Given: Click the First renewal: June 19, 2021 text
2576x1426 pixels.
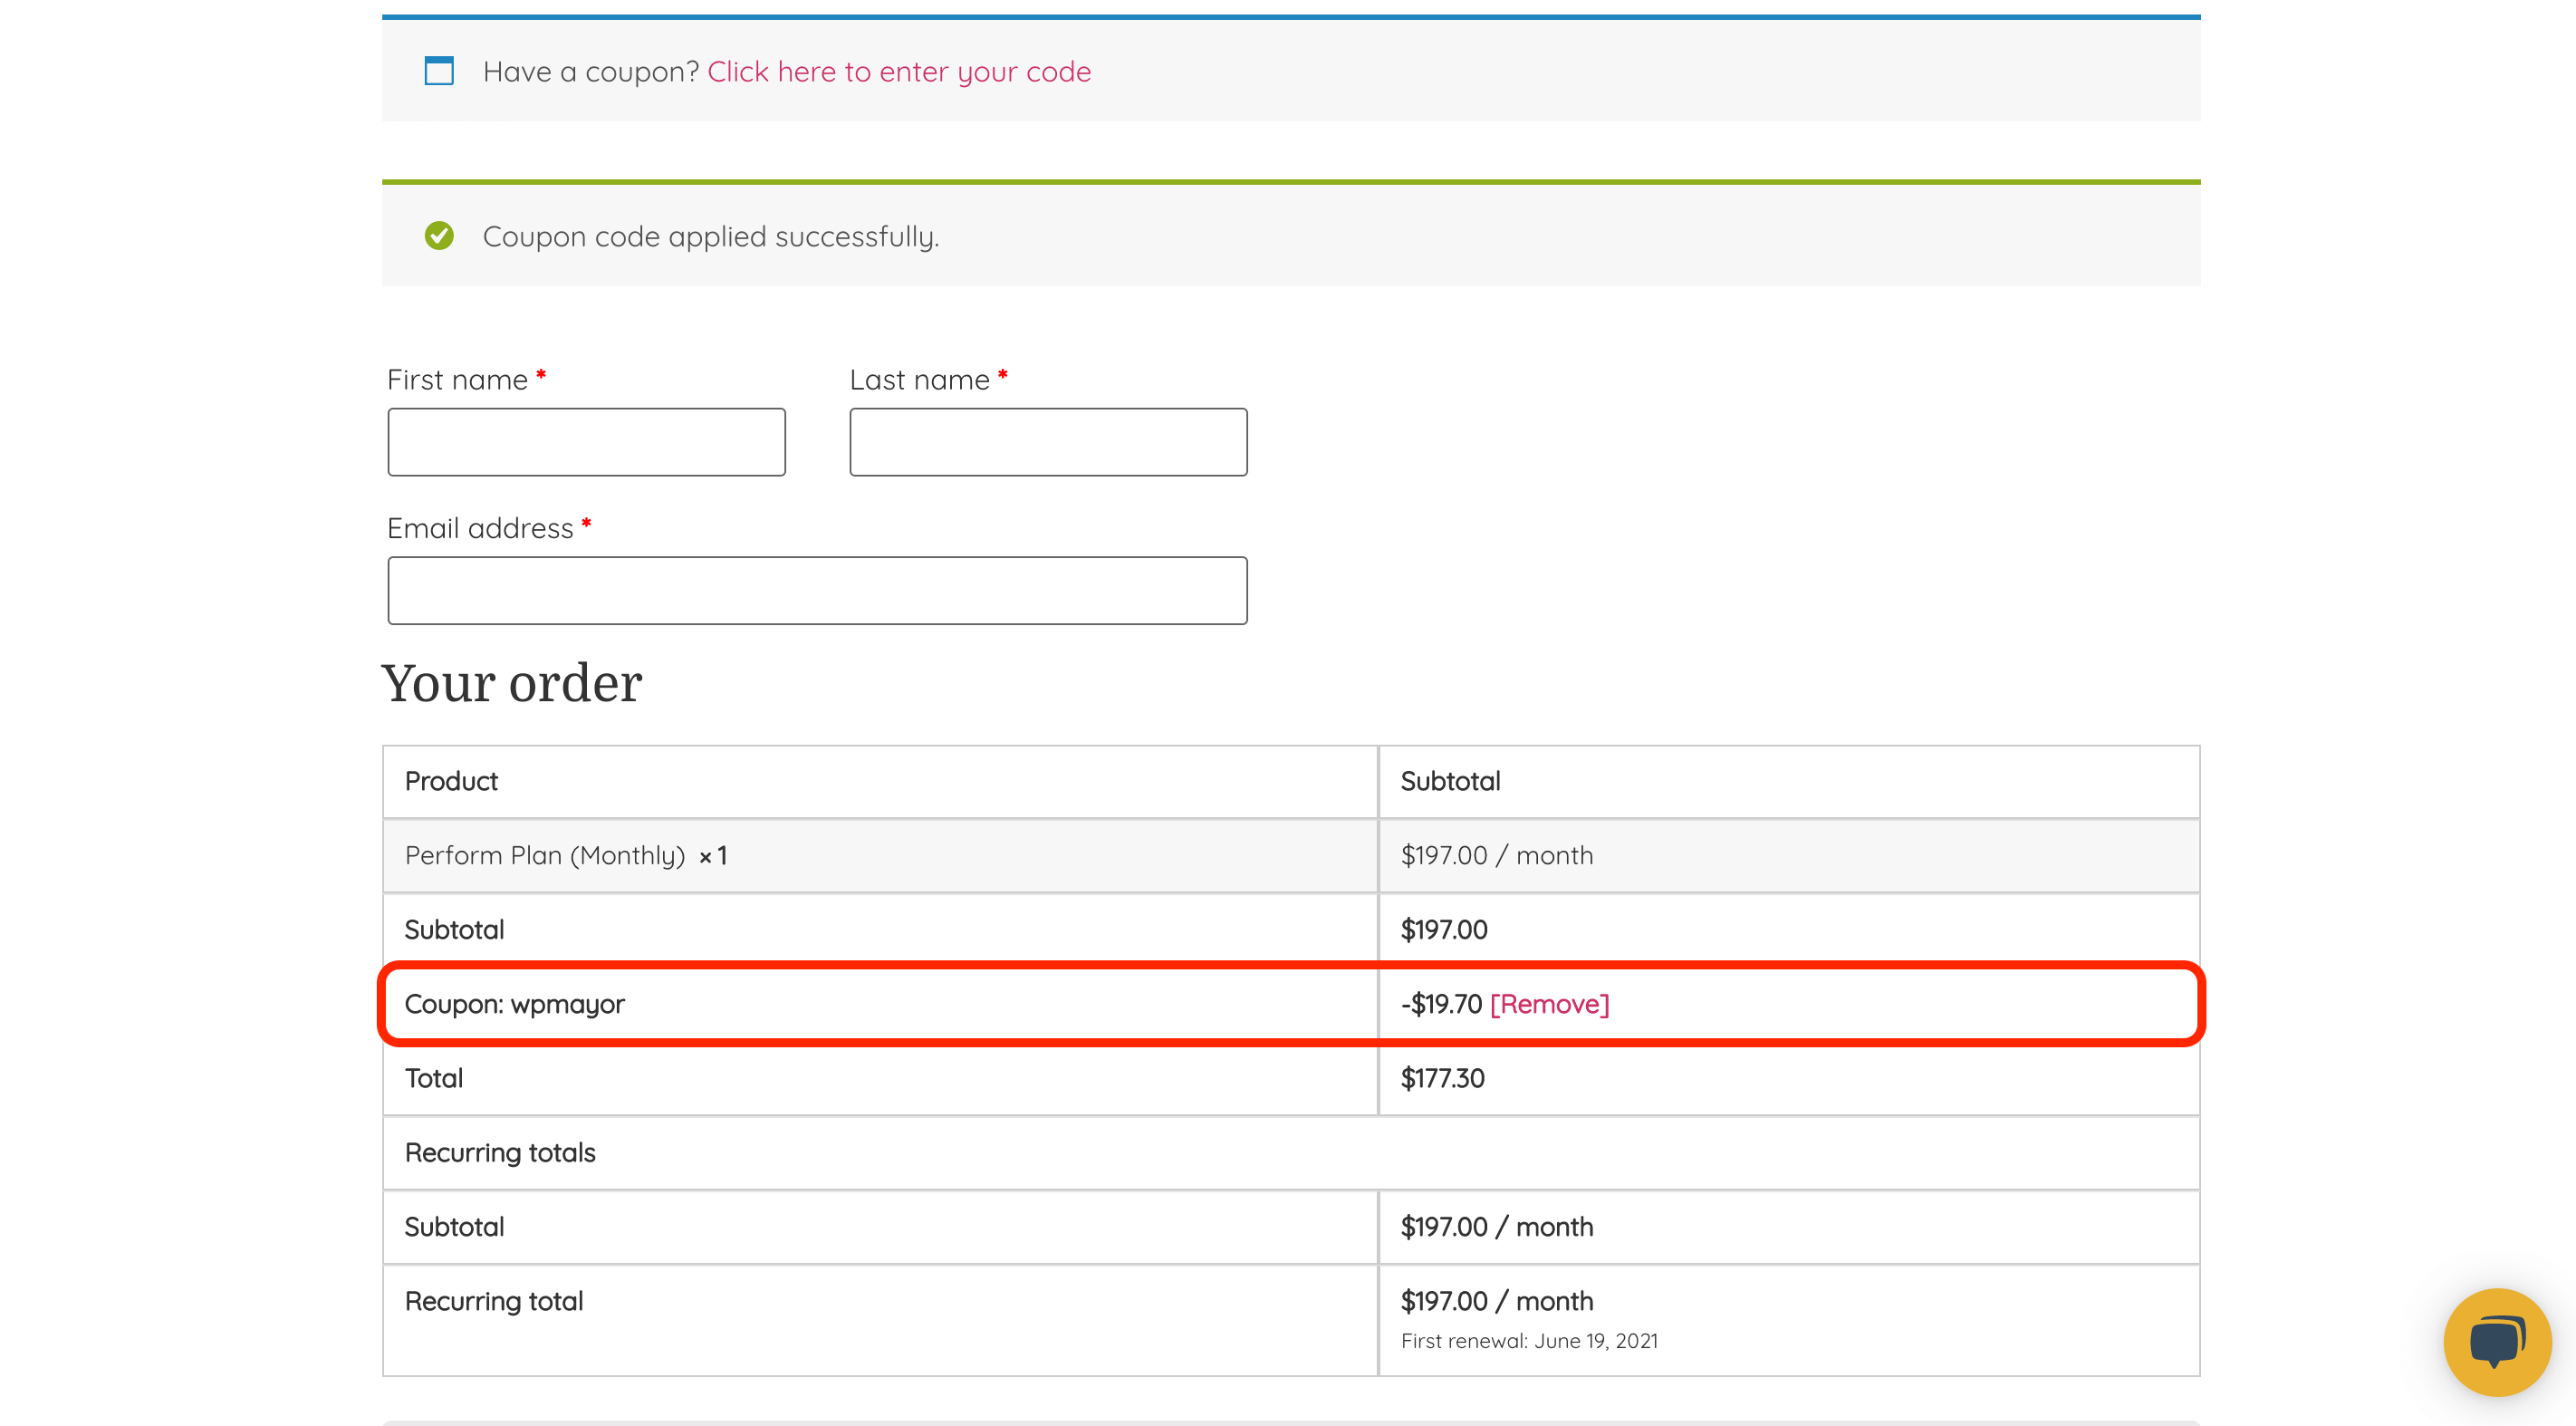Looking at the screenshot, I should pos(1529,1341).
